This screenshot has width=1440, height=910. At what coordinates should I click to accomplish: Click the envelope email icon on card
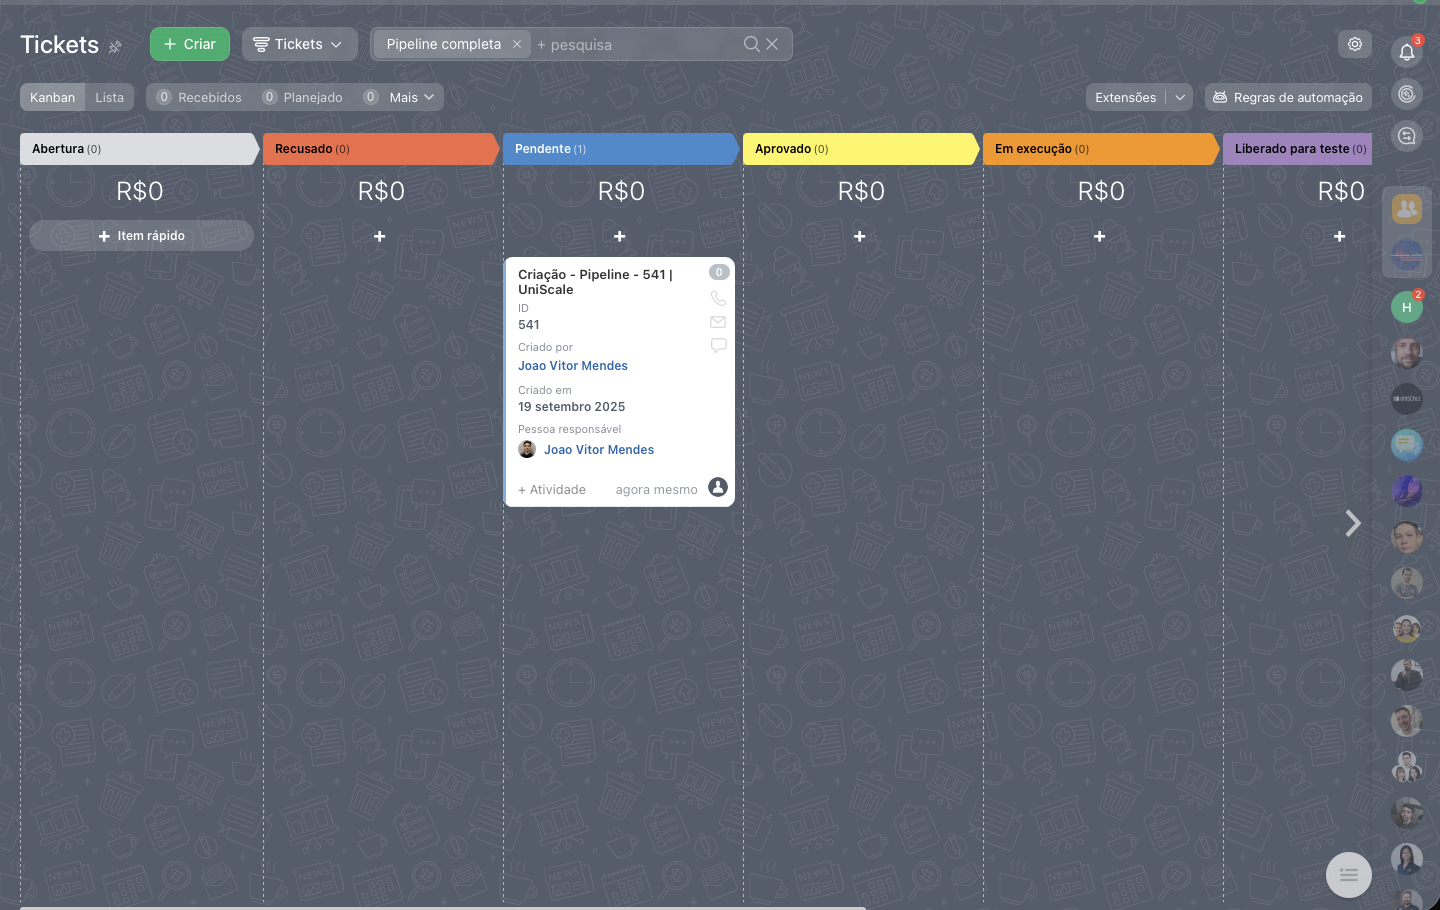point(718,322)
